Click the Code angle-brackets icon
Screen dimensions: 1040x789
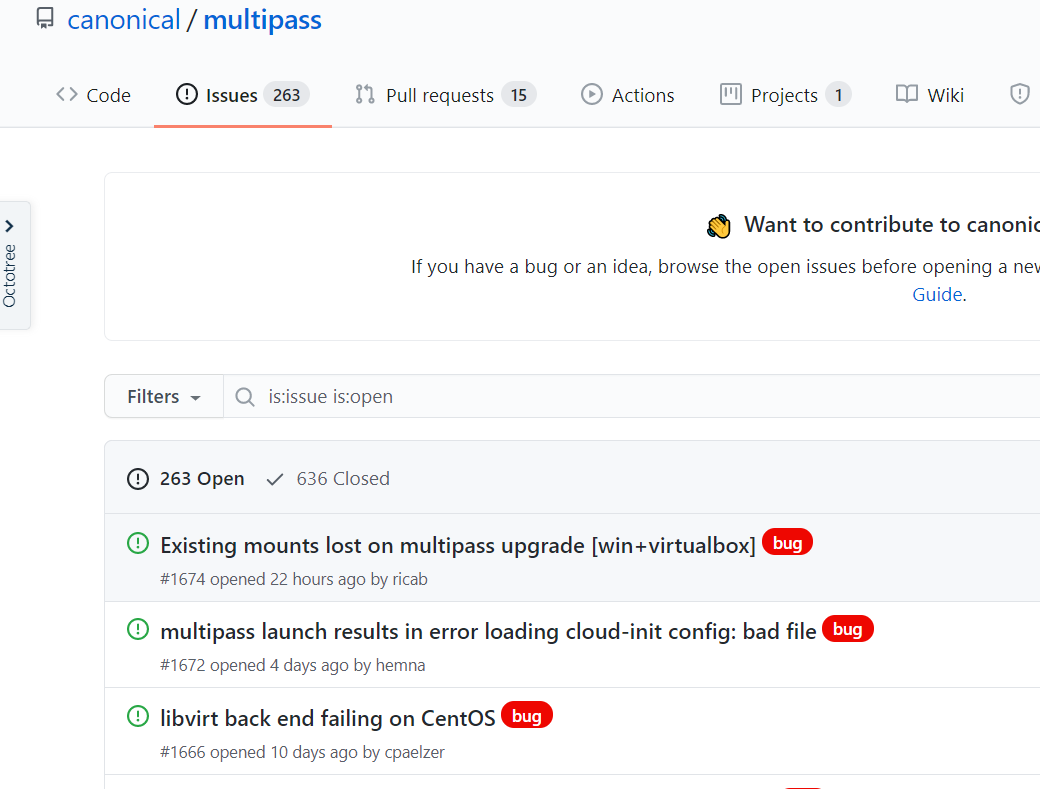coord(67,95)
